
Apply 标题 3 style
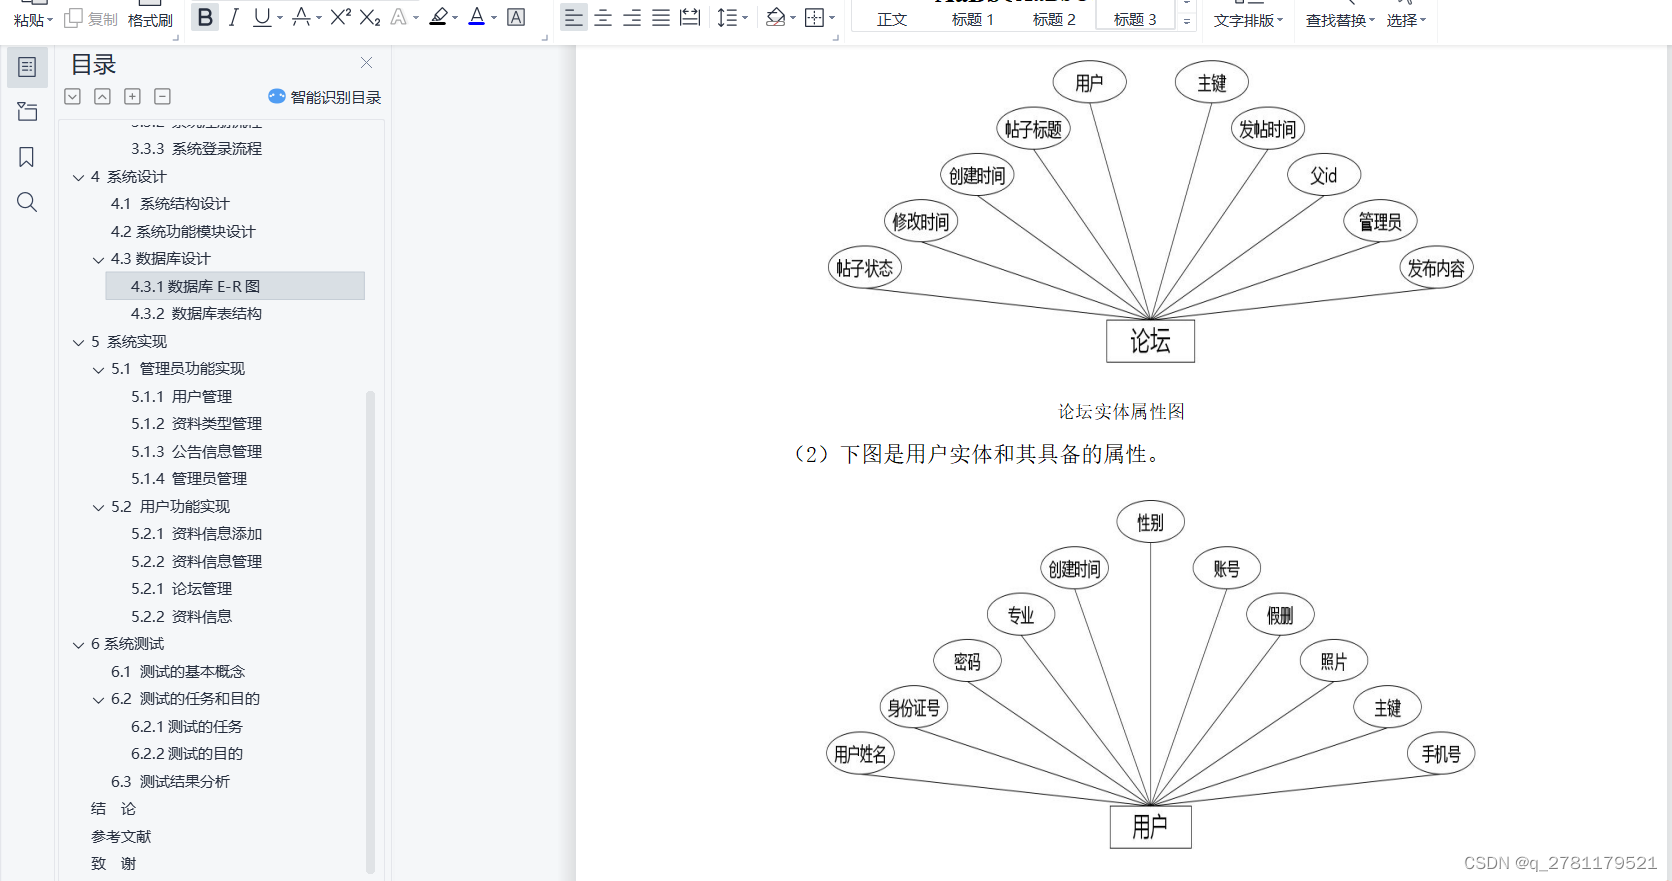click(1135, 19)
